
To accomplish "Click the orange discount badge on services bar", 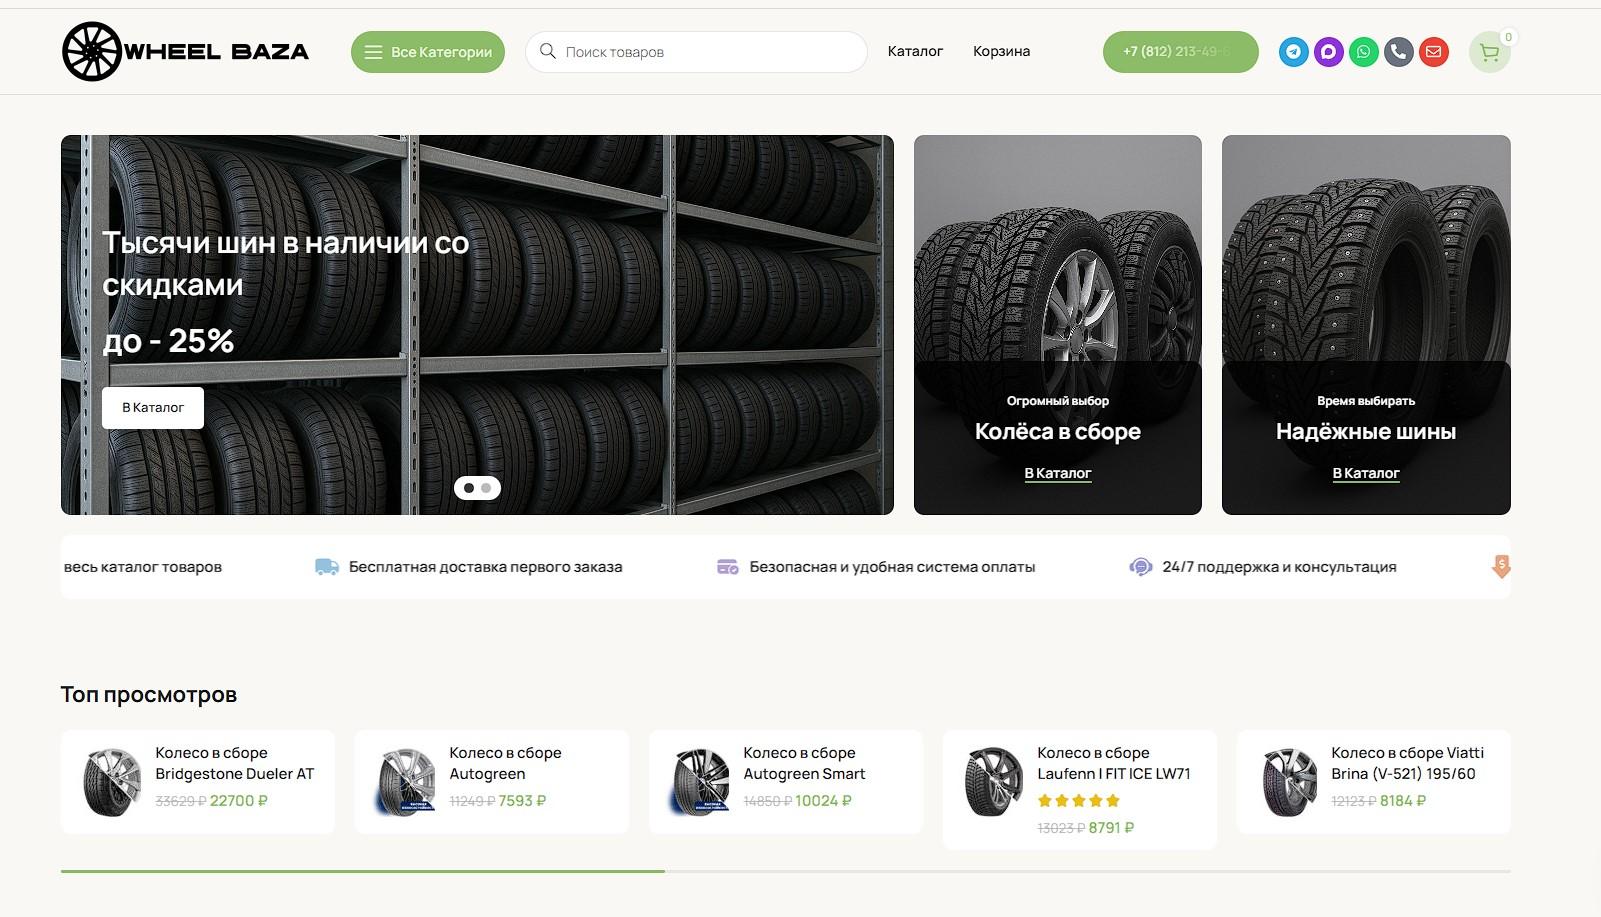I will (1501, 566).
